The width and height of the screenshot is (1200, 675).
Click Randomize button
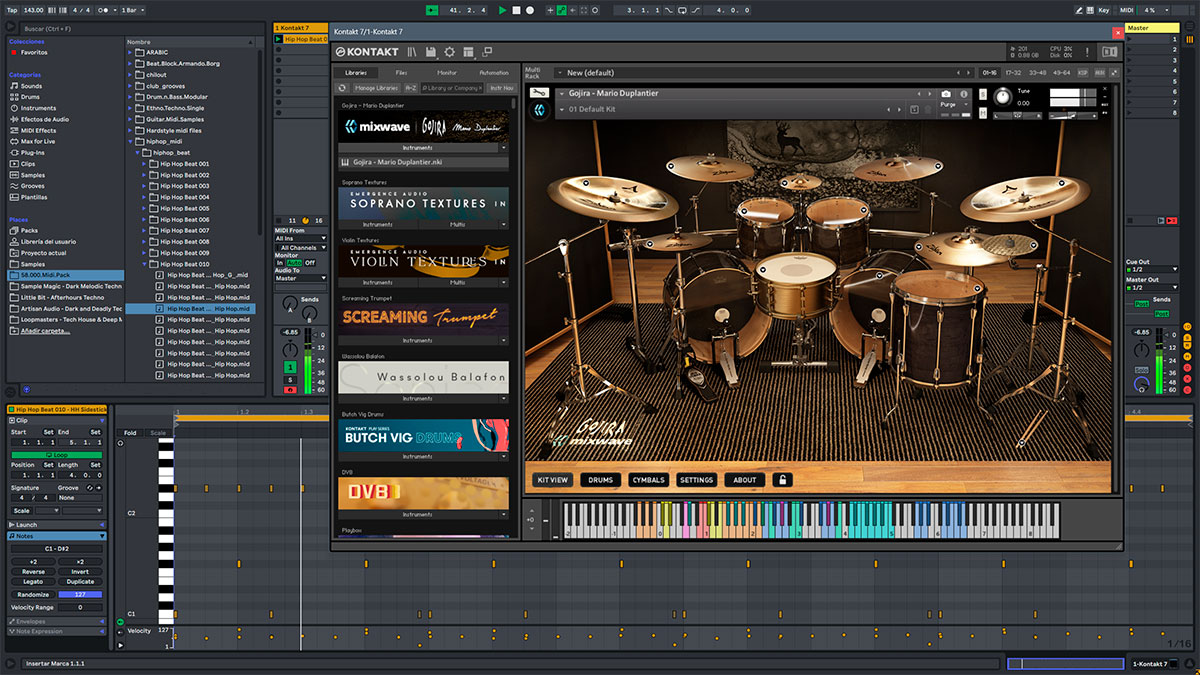33,594
